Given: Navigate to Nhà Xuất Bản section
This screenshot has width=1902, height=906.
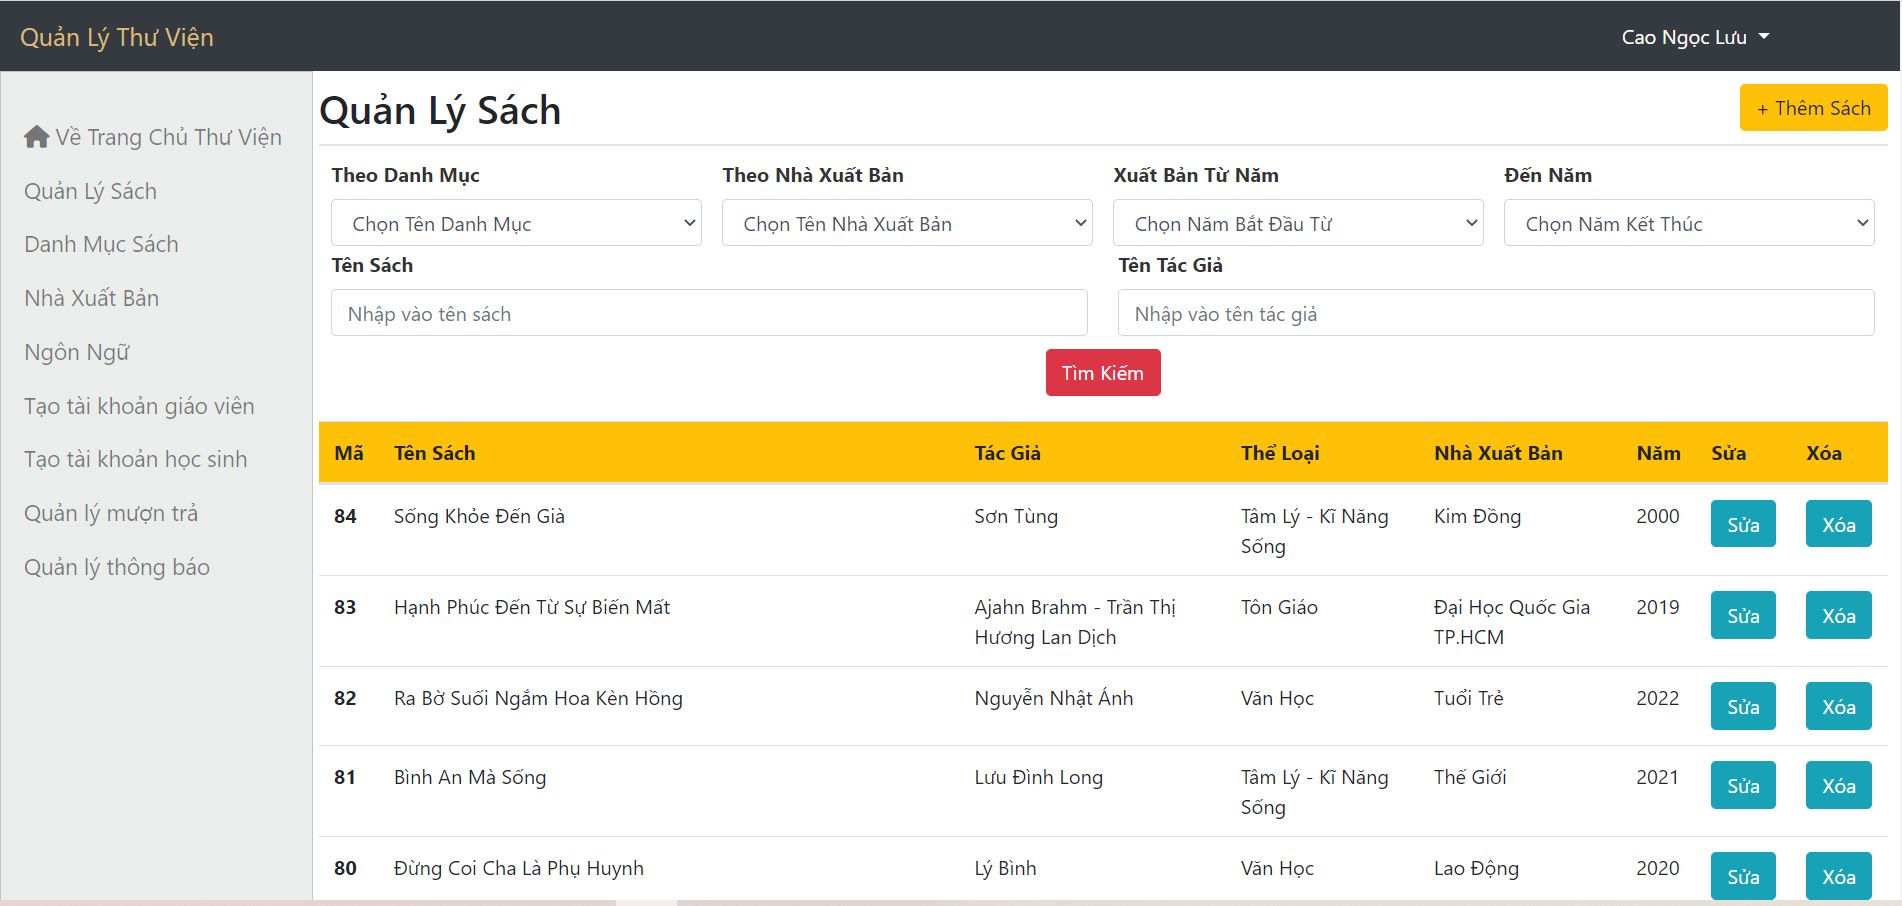Looking at the screenshot, I should 91,298.
